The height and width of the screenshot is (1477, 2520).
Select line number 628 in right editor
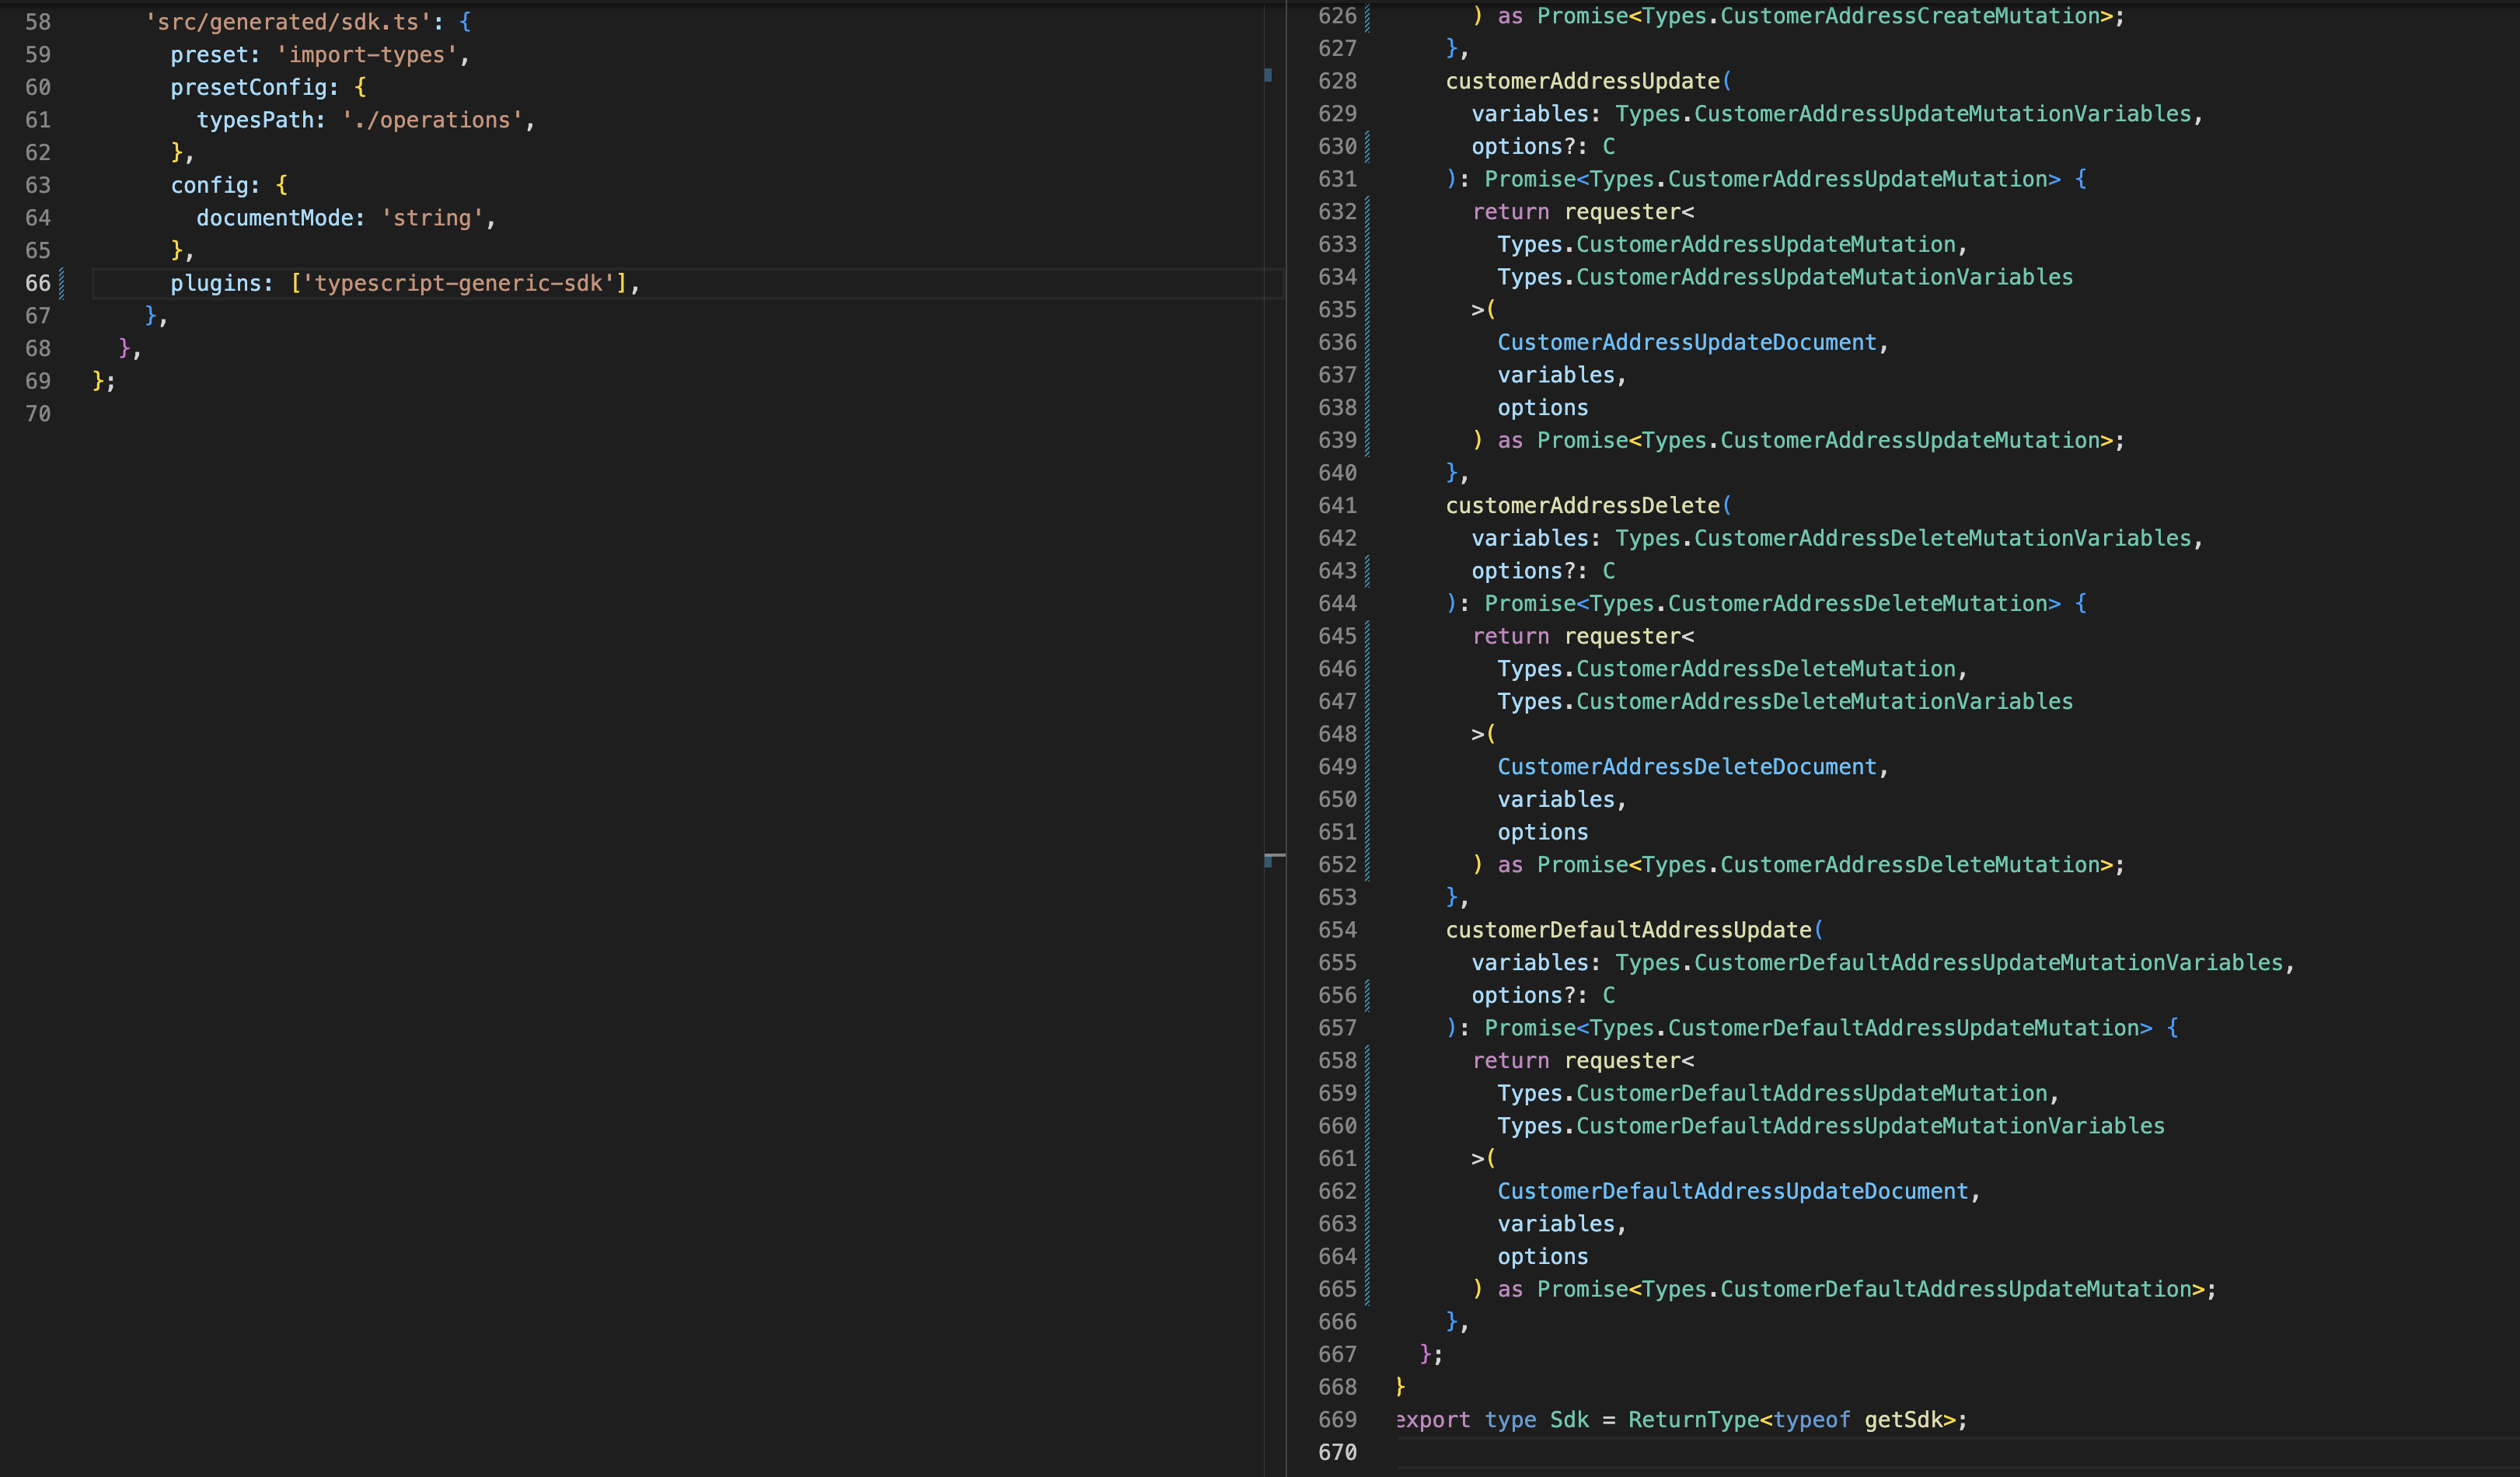pyautogui.click(x=1337, y=81)
